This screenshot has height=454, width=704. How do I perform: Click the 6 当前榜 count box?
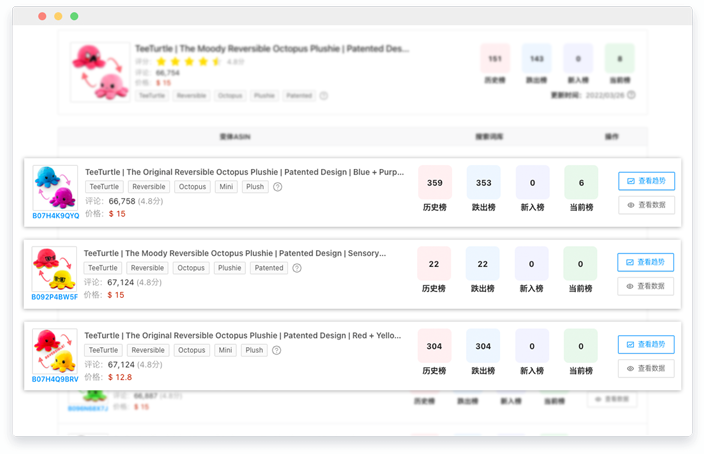581,183
